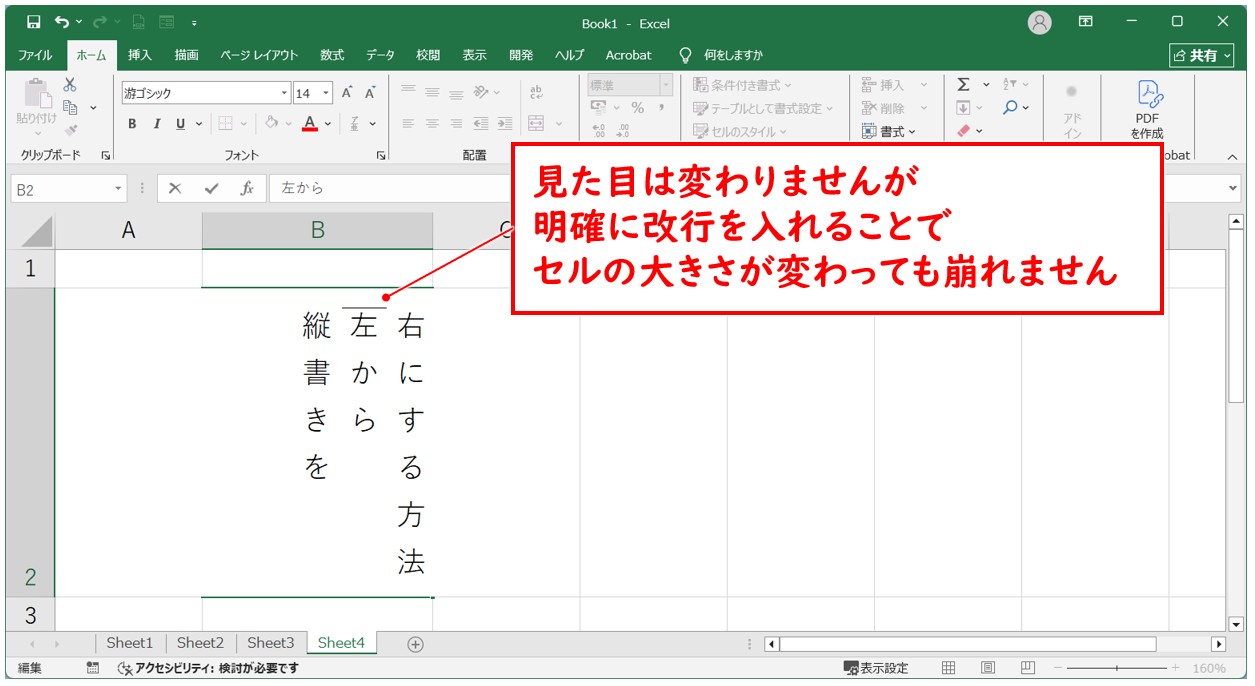Toggle Bold formatting
The width and height of the screenshot is (1255, 686).
click(132, 124)
